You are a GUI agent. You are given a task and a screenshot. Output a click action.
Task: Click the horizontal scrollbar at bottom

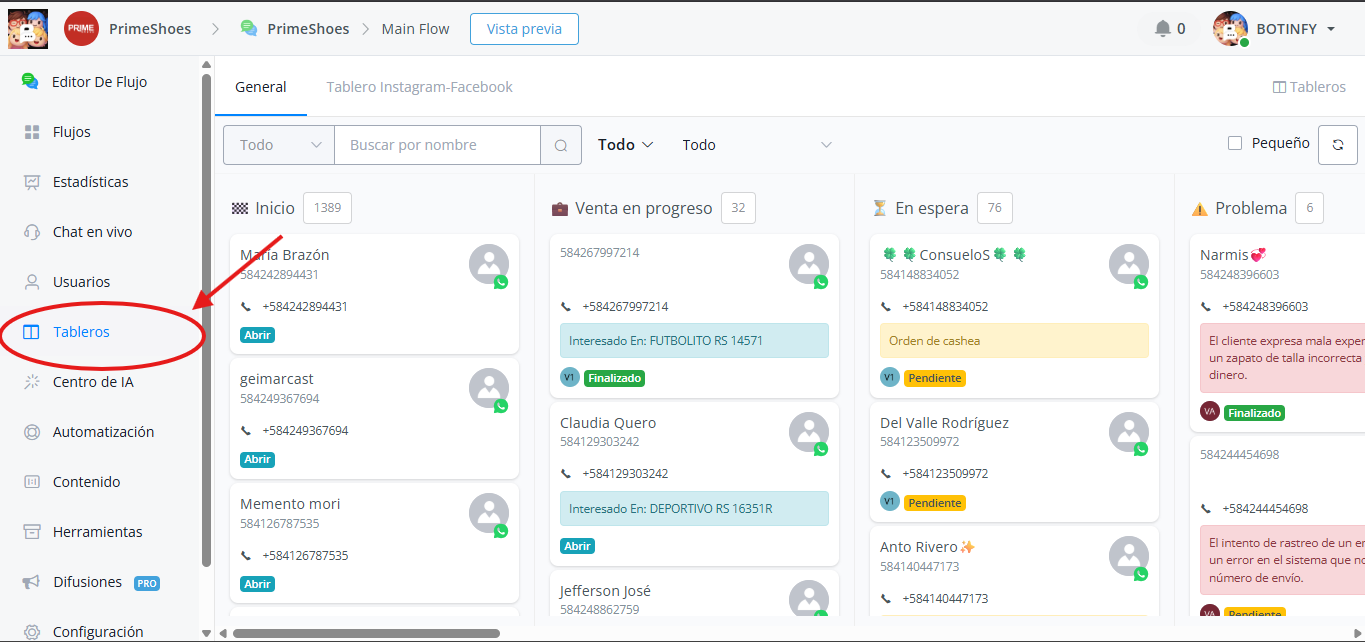click(x=366, y=633)
